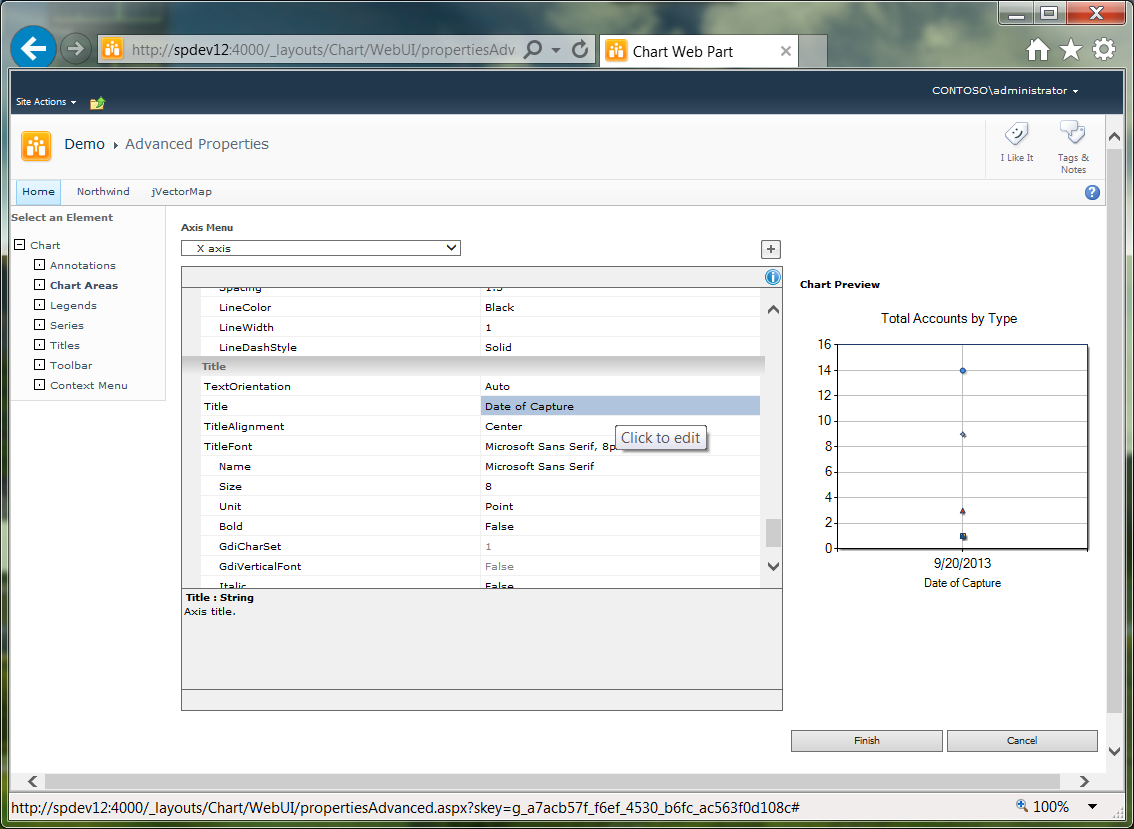Expand the Toolbar node box
The image size is (1134, 829).
[40, 365]
